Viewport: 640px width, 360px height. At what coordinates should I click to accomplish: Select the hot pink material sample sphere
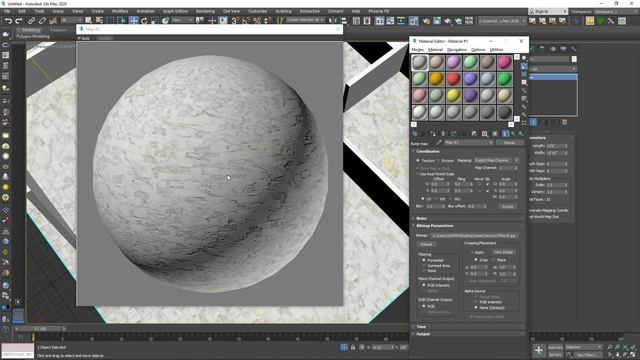pos(504,62)
